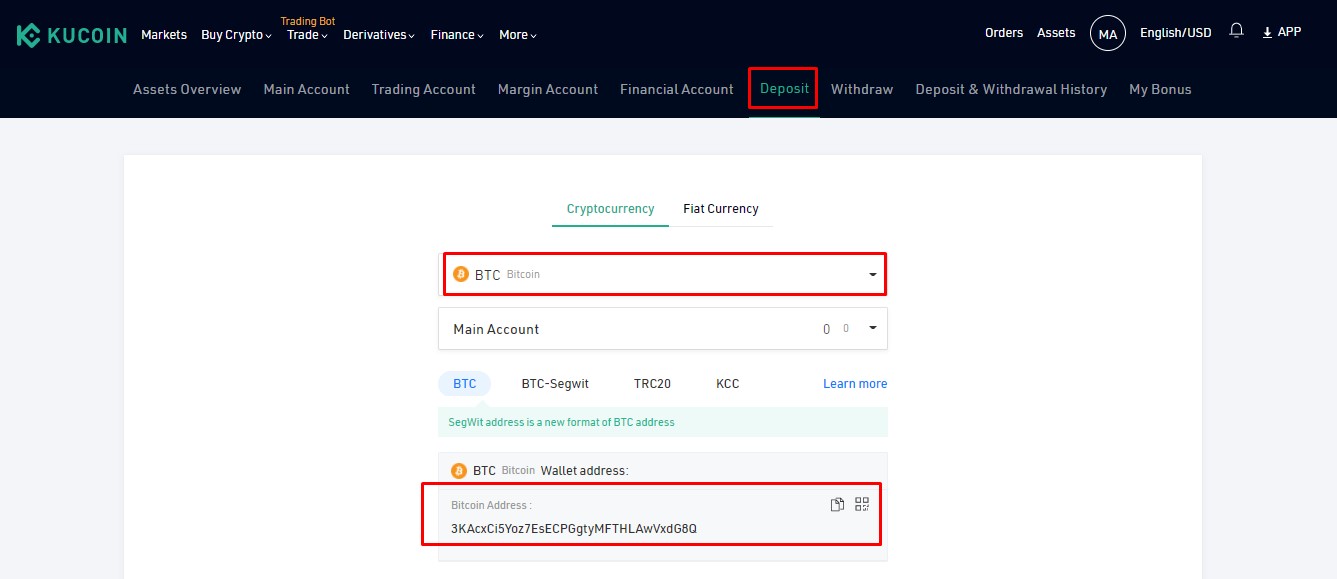Open Deposit & Withdrawal History
The height and width of the screenshot is (579, 1337).
click(x=1011, y=89)
